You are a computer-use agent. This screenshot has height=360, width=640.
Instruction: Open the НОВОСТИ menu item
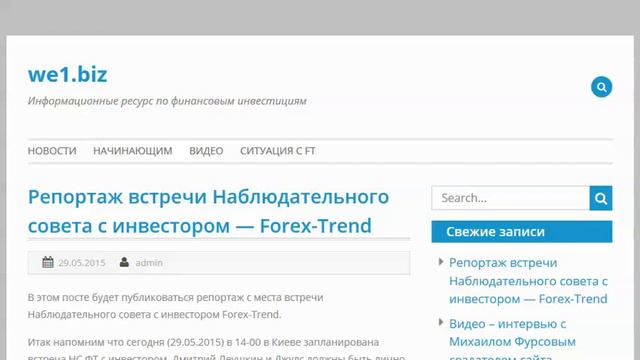(52, 151)
